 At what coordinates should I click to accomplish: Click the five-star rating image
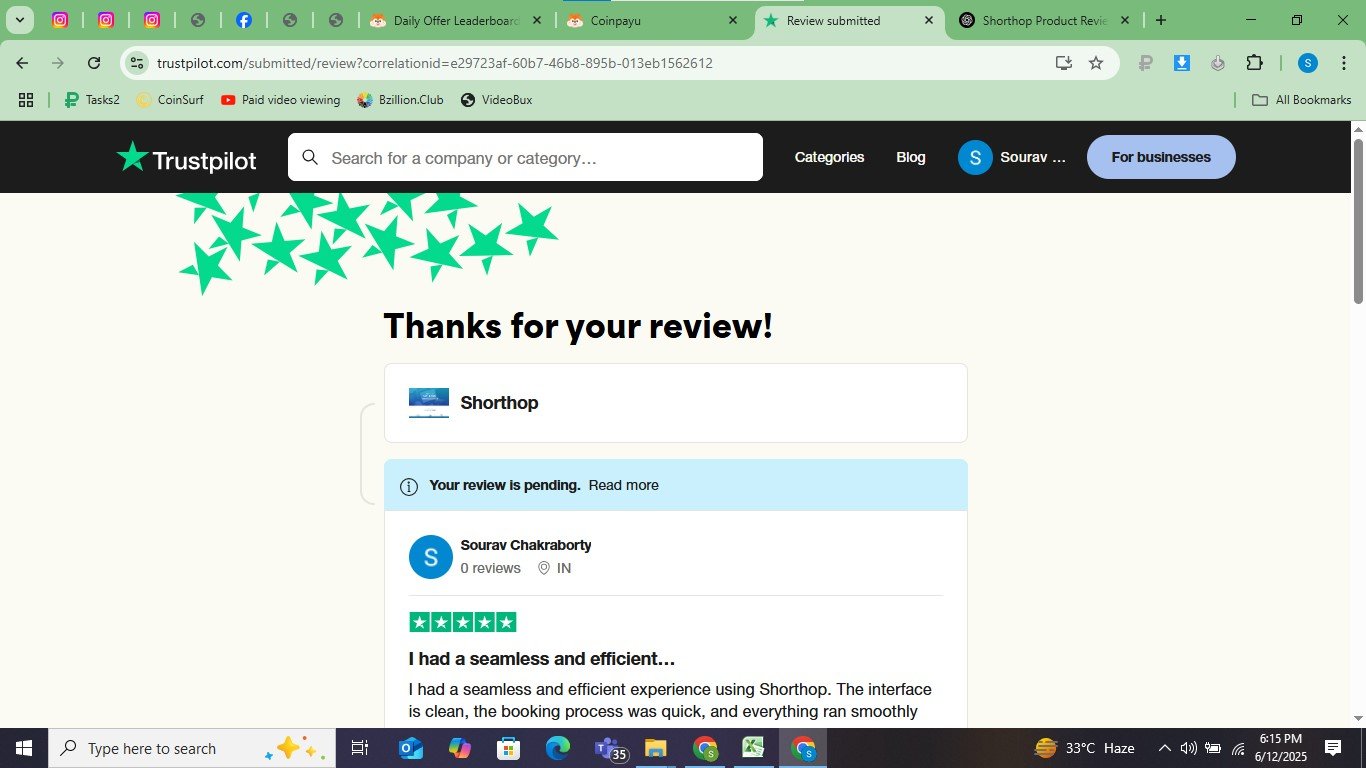click(463, 622)
